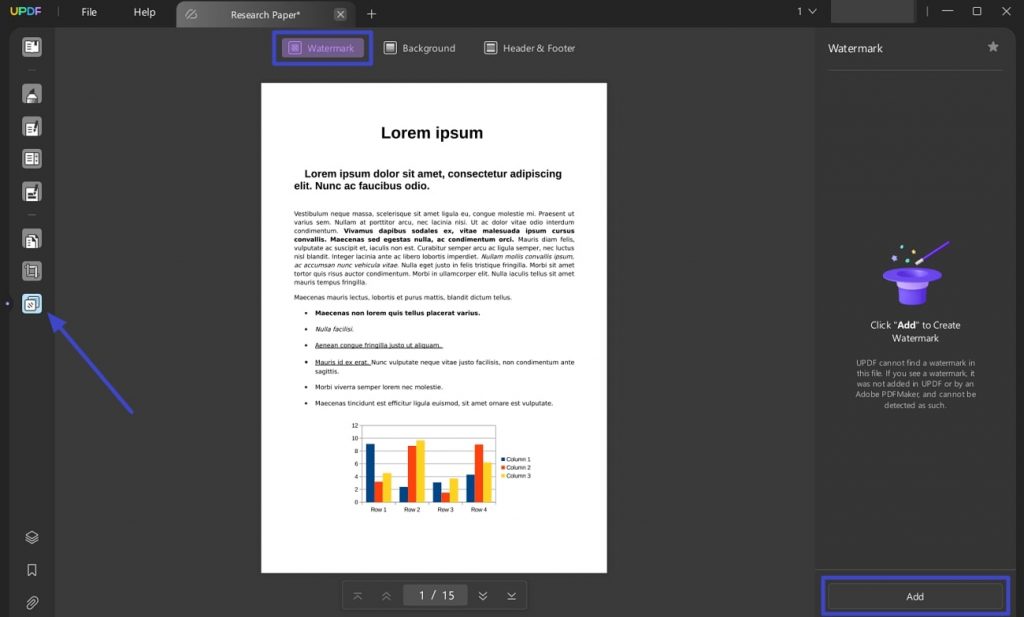Open the Help menu
The image size is (1024, 617).
143,12
